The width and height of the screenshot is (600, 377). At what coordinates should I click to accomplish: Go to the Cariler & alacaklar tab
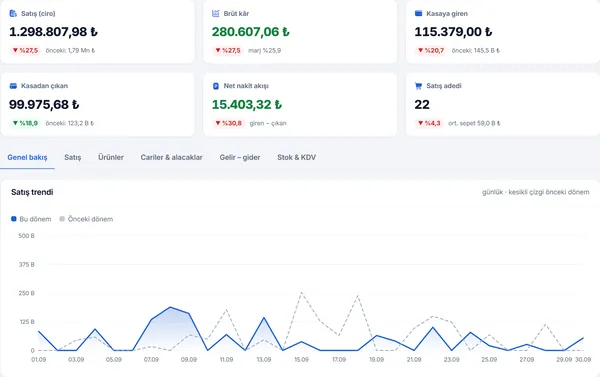171,157
